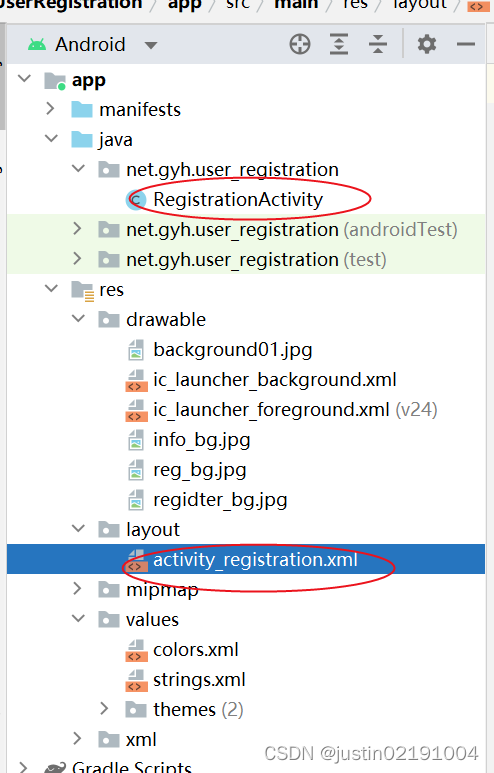Select regidter_bg.jpg image file
This screenshot has width=494, height=773.
click(x=220, y=500)
